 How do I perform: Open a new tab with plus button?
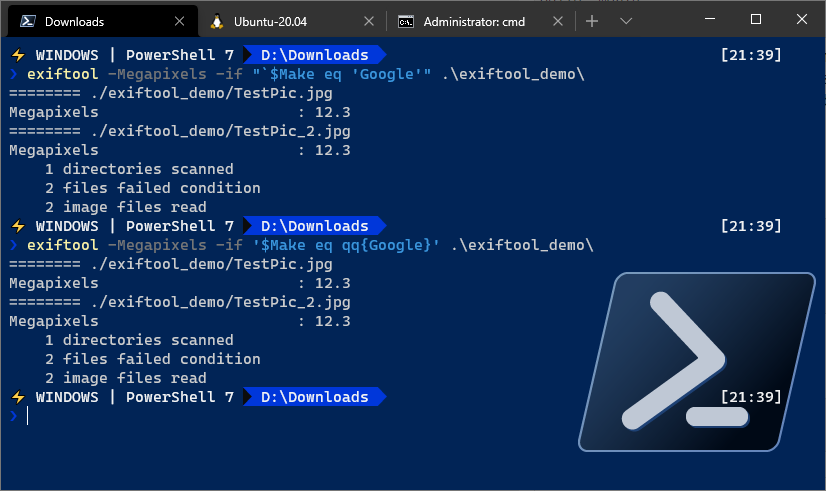[x=592, y=21]
